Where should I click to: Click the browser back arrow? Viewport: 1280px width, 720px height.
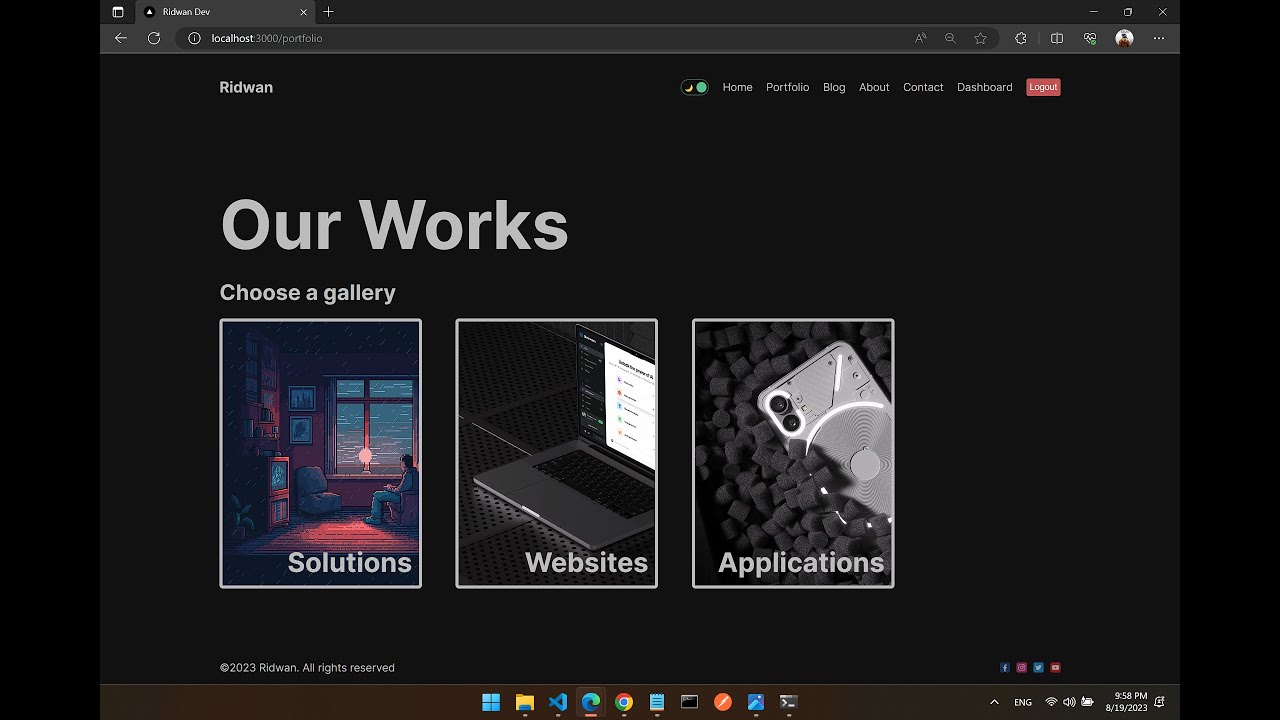pos(121,38)
